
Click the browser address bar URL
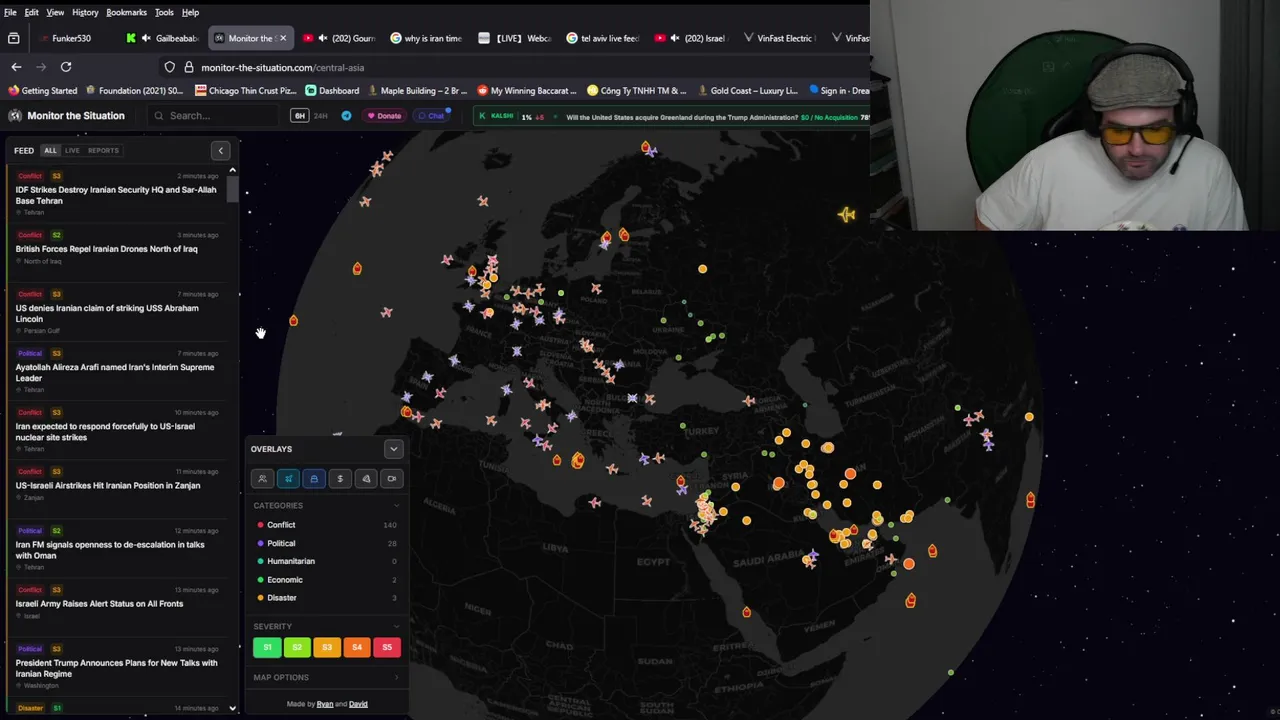[x=282, y=67]
